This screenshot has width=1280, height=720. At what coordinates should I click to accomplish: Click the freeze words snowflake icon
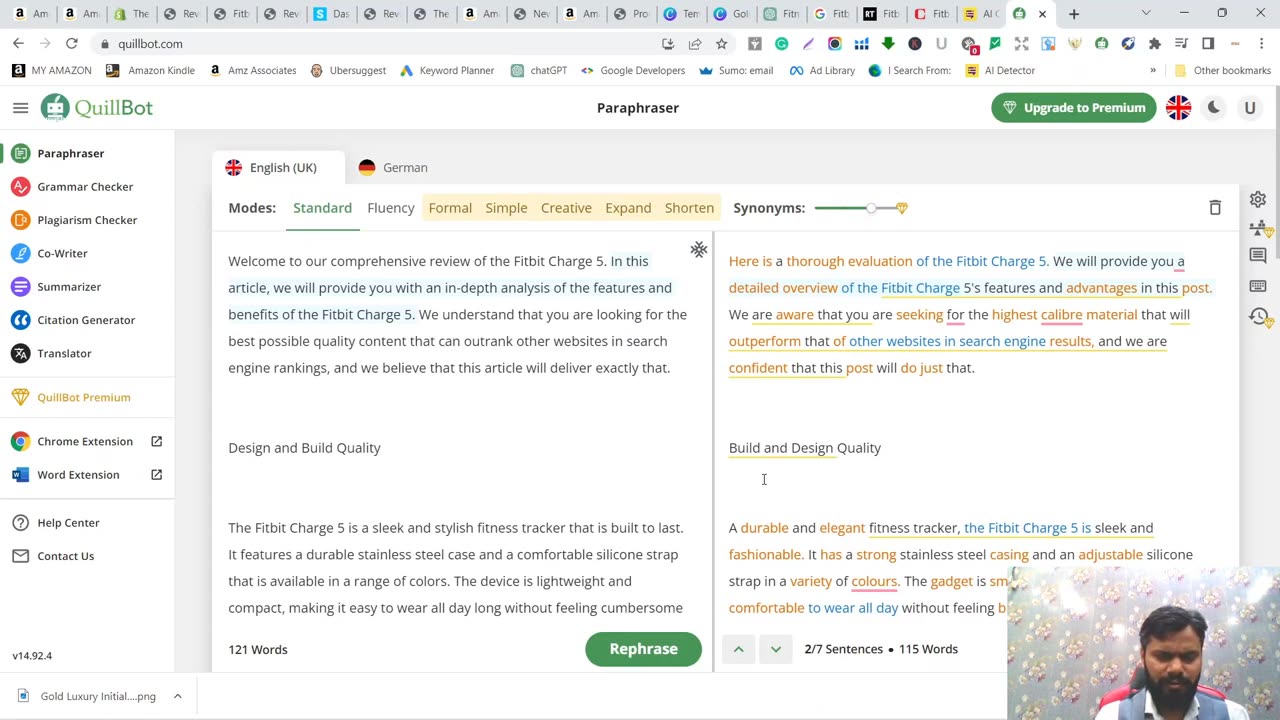(x=699, y=249)
